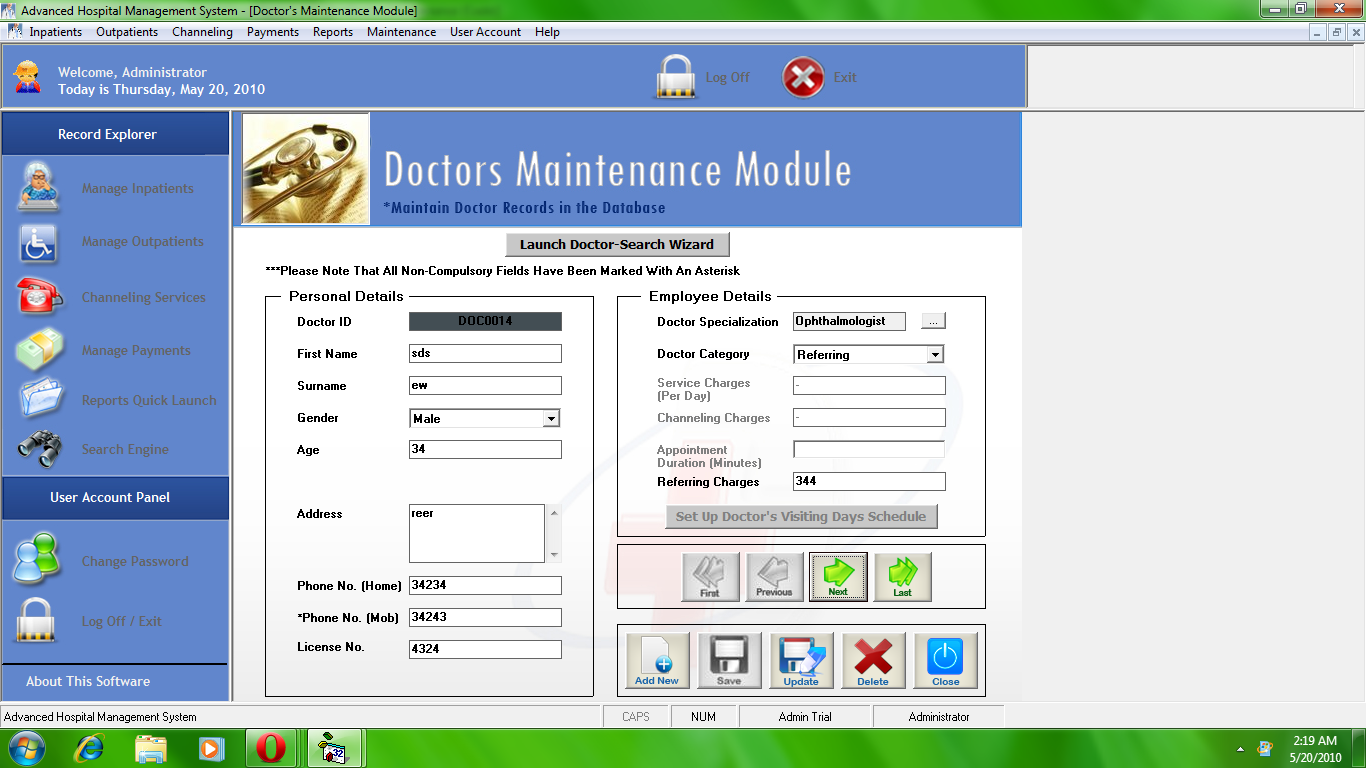Click the Phone No. (Home) field
This screenshot has width=1366, height=768.
[x=485, y=586]
